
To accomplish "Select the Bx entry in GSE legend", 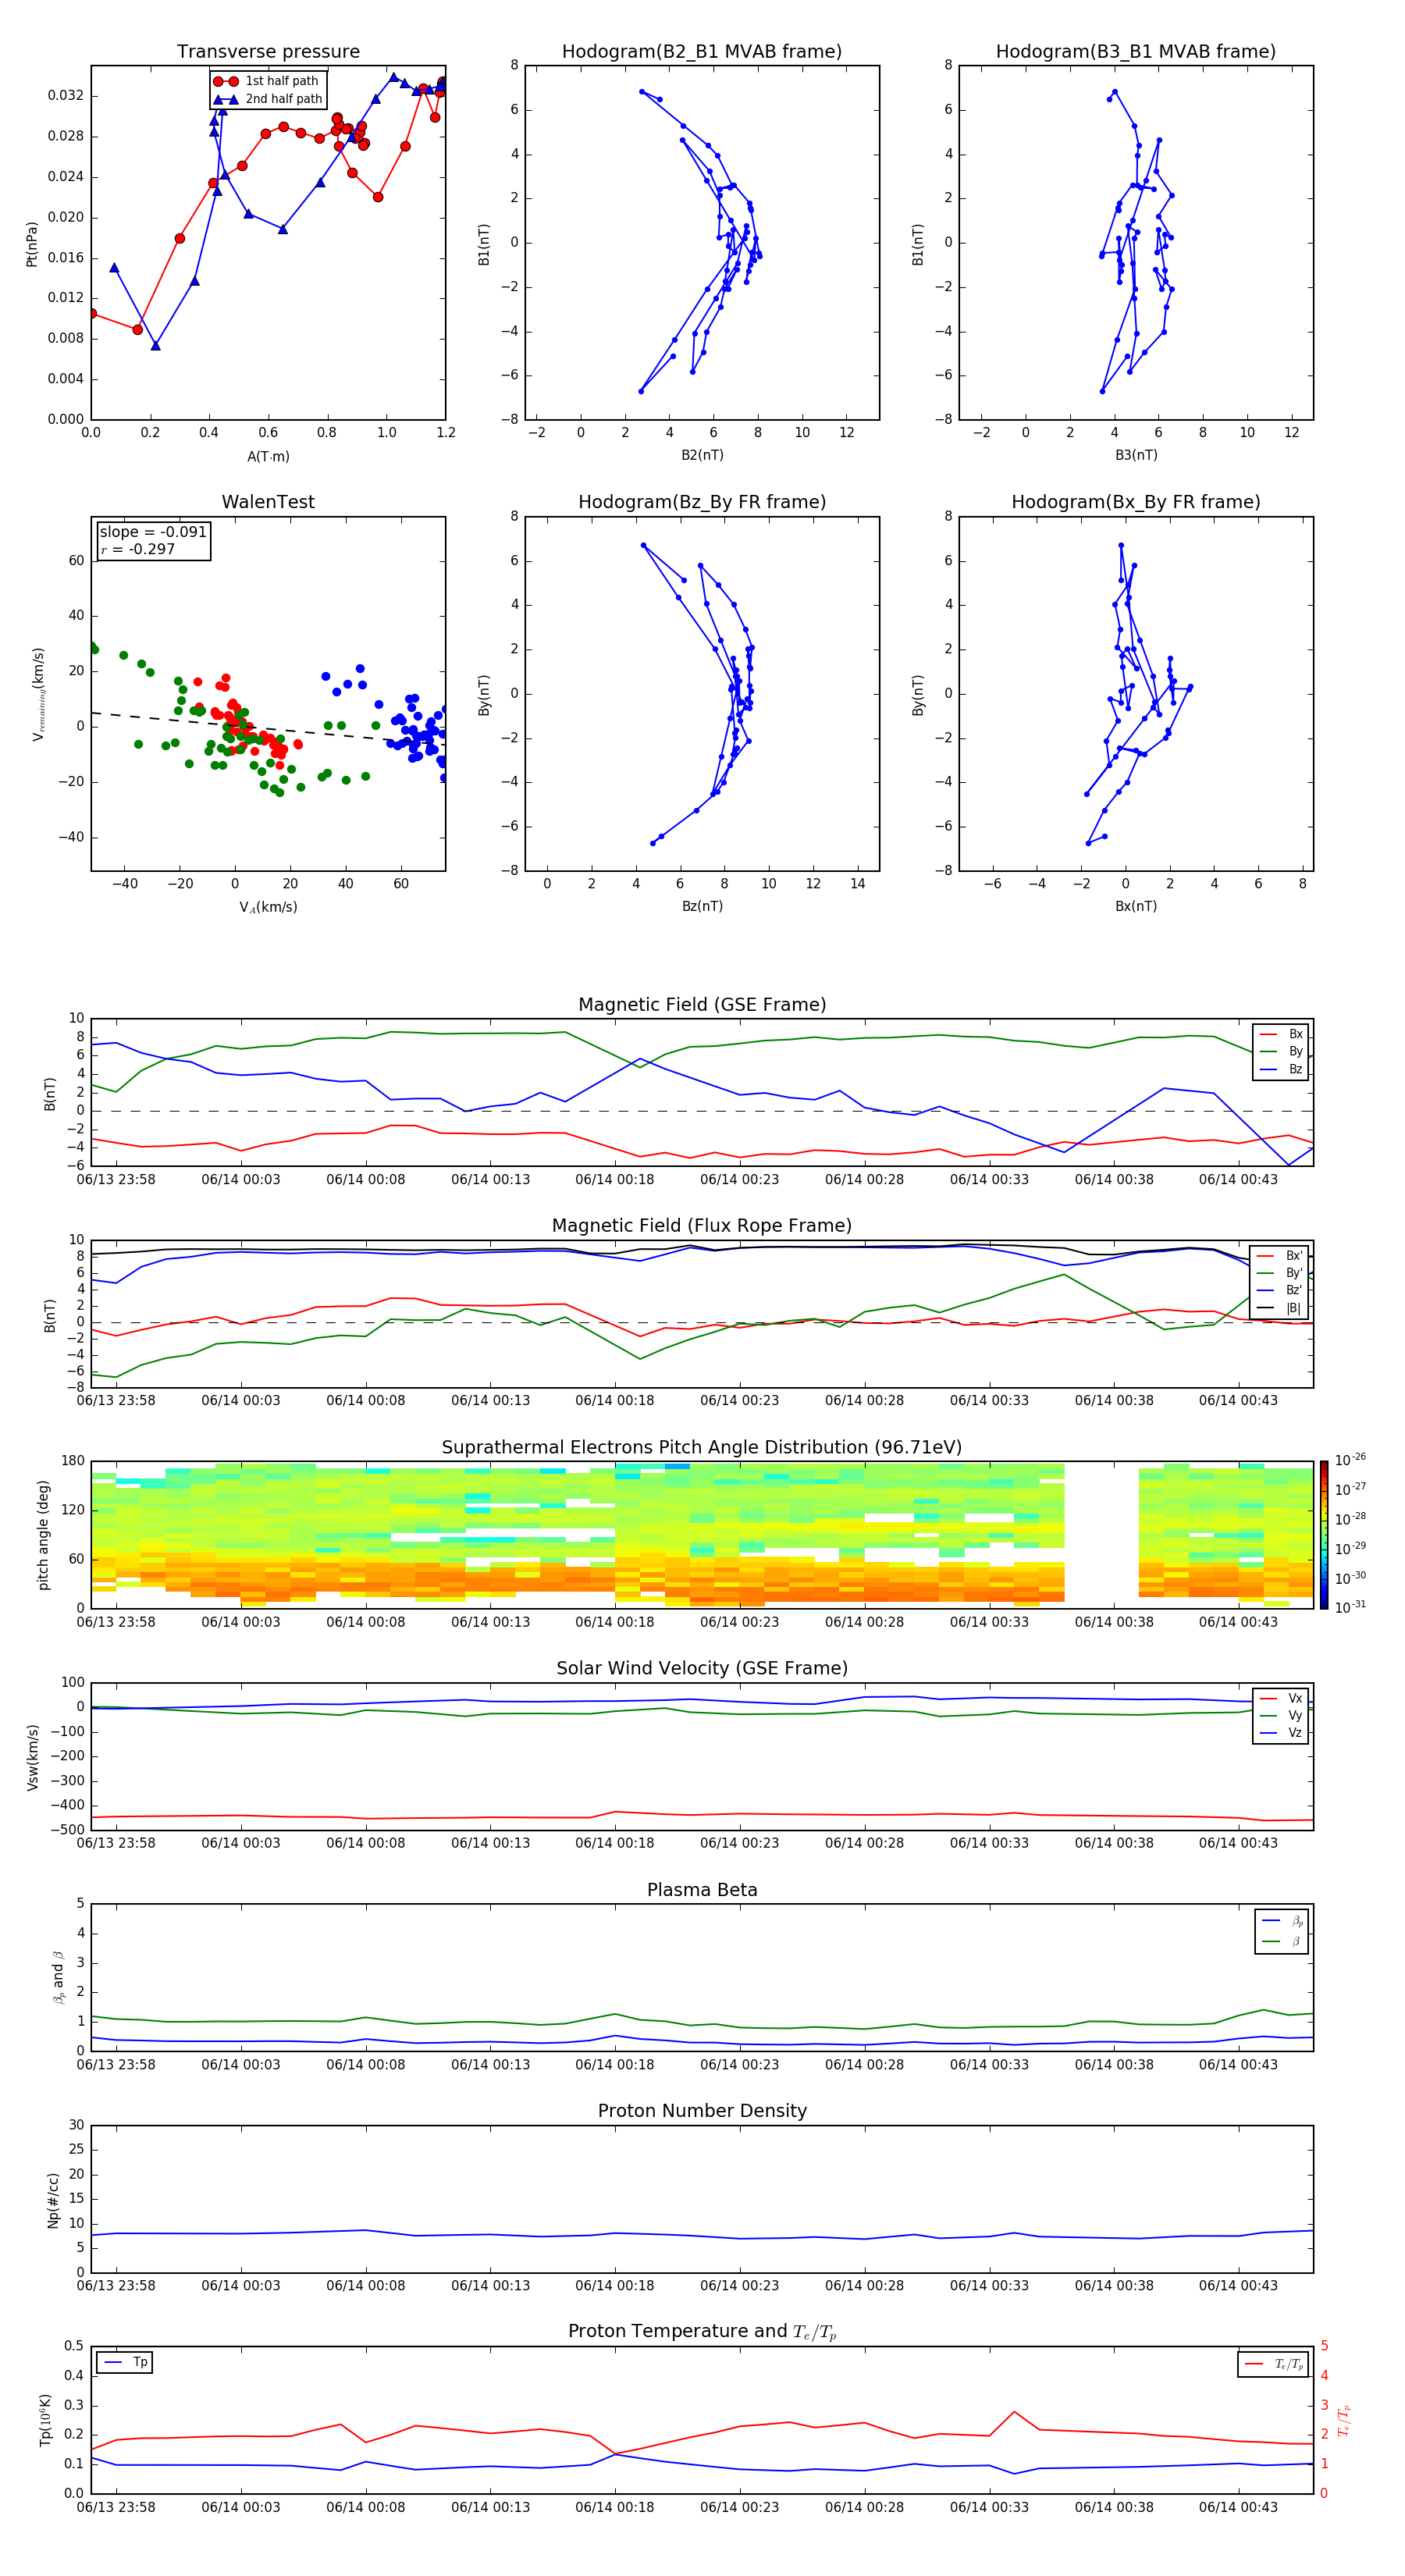I will [x=1281, y=1034].
